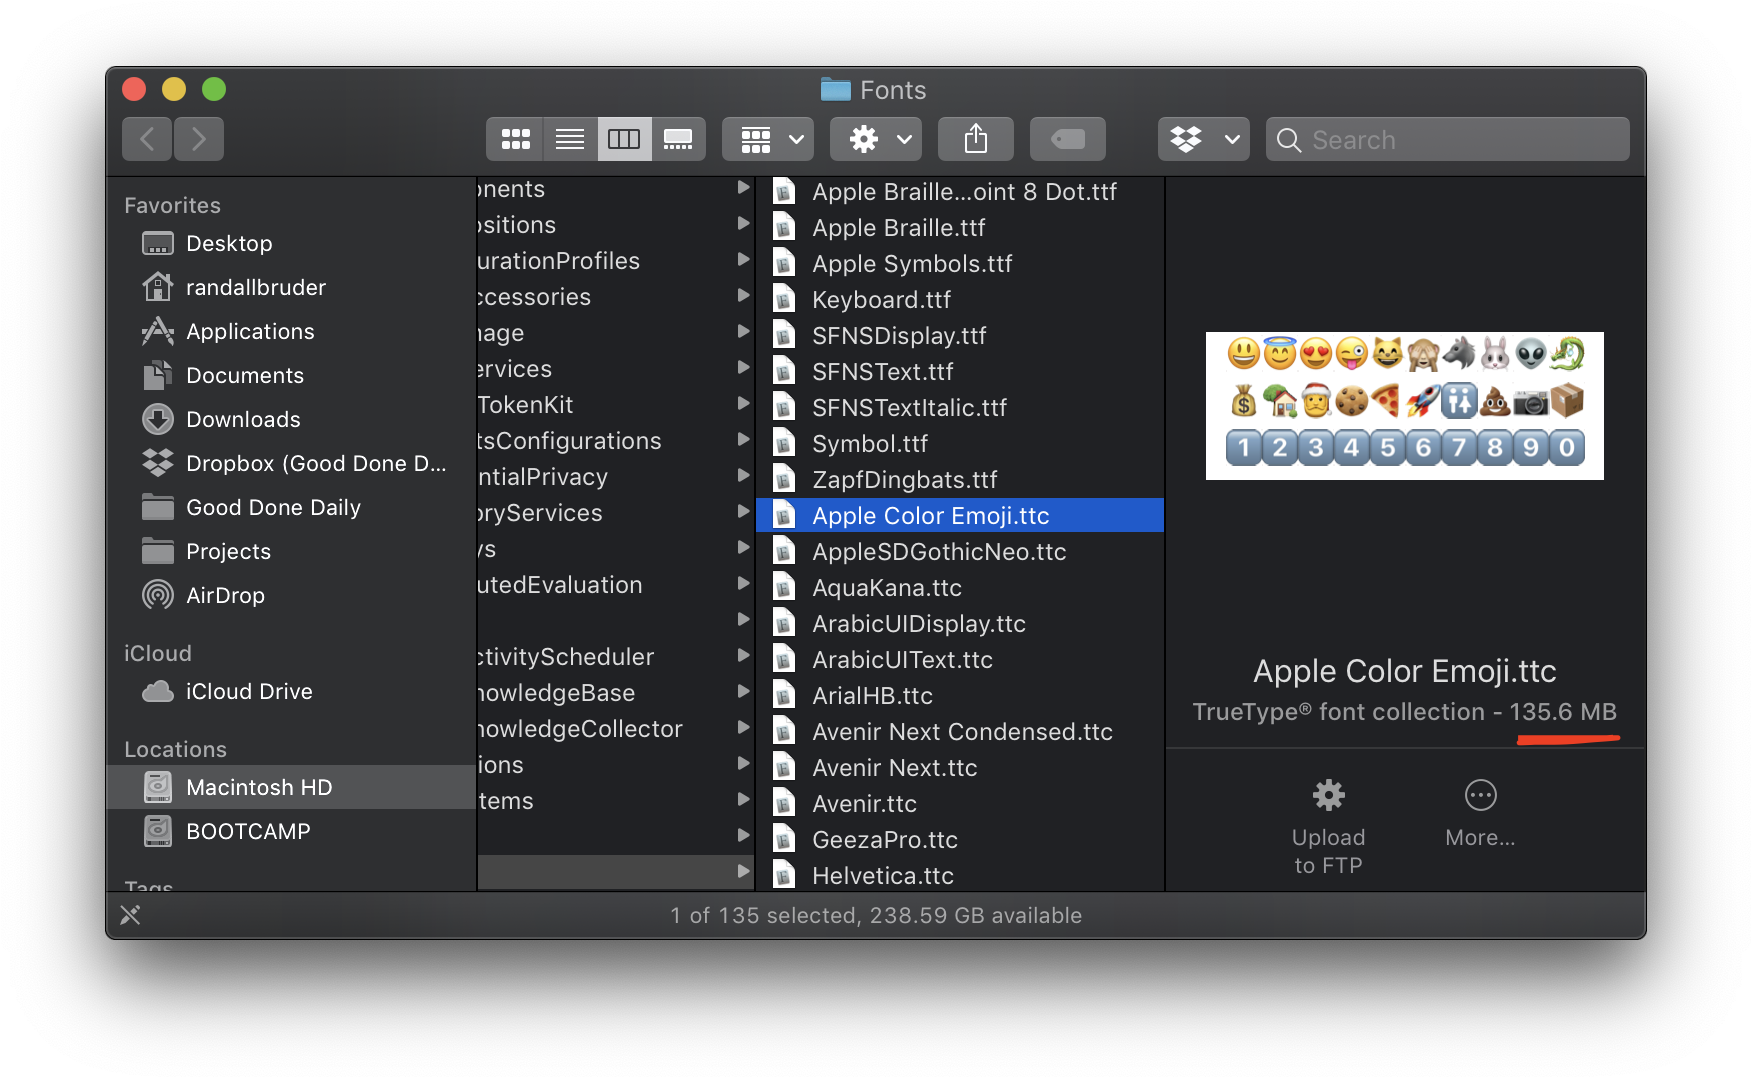Click the back navigation button
This screenshot has width=1751, height=1077.
click(x=146, y=139)
